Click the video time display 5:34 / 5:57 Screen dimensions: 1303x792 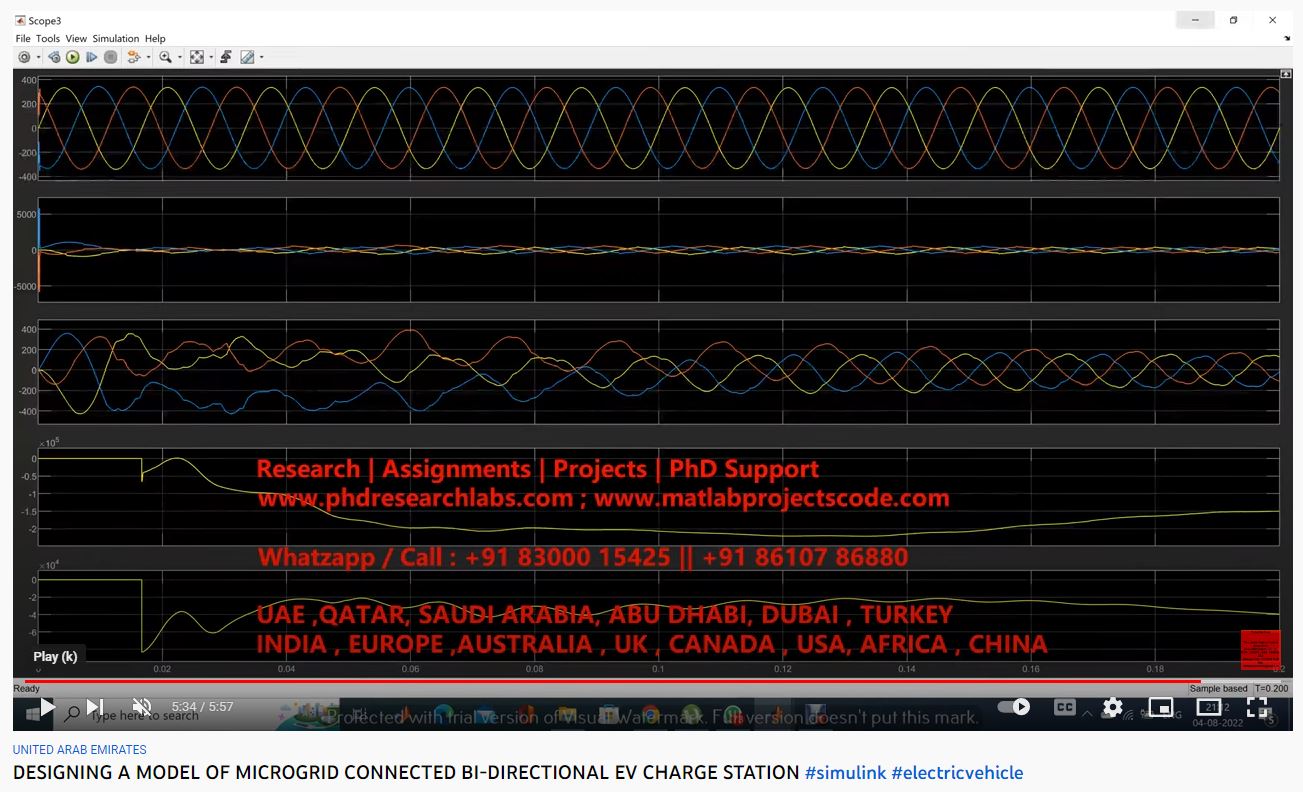pyautogui.click(x=202, y=707)
